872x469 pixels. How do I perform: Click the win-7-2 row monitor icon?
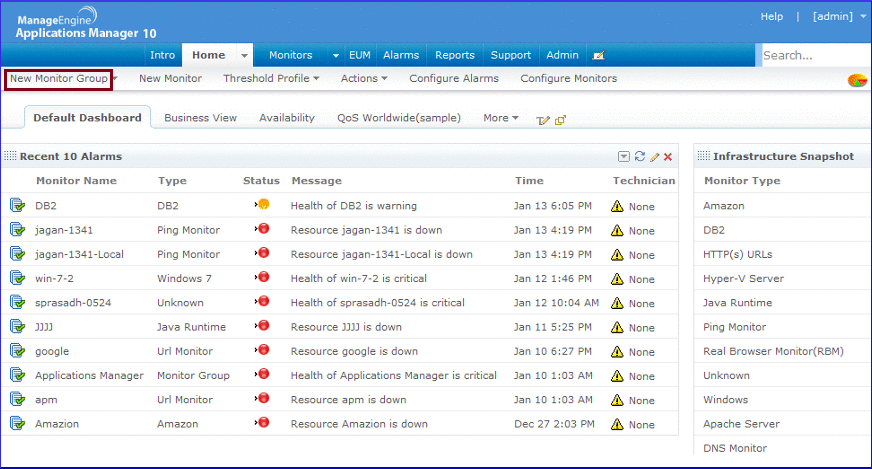[17, 278]
